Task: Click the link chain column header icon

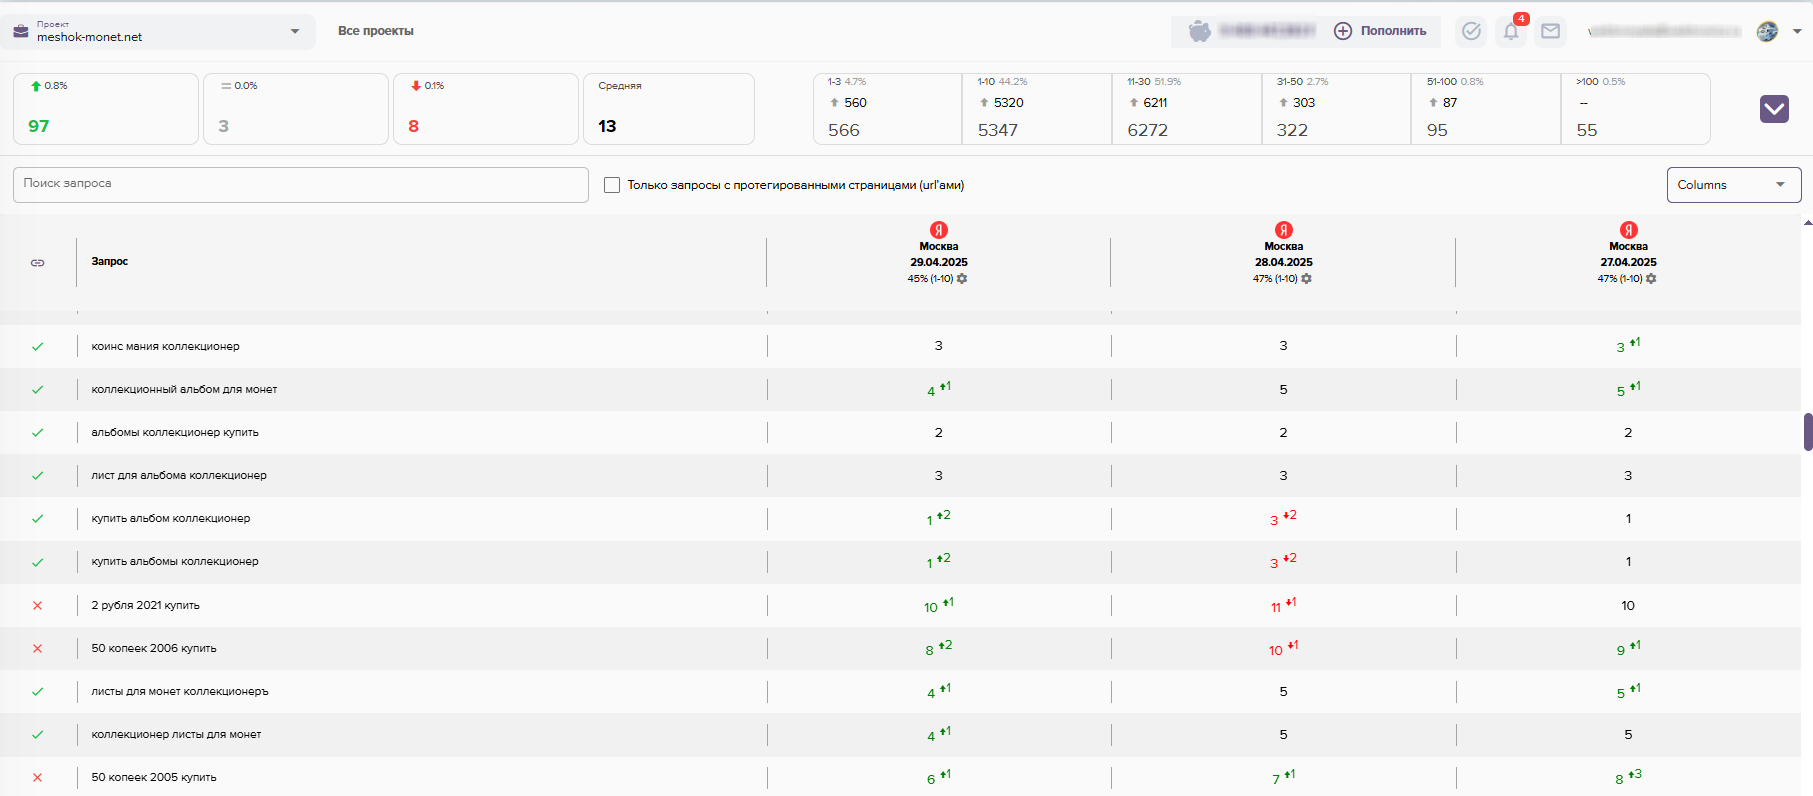Action: (38, 262)
